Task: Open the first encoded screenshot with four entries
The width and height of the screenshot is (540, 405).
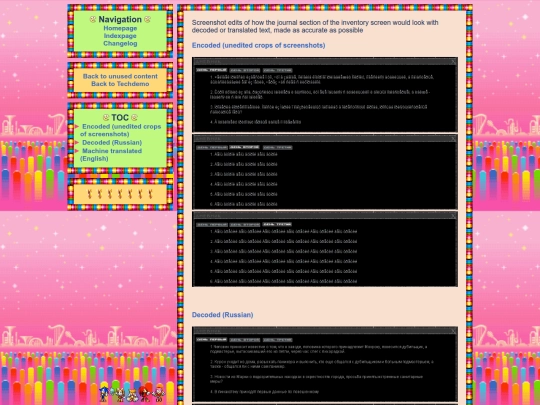Action: [325, 95]
